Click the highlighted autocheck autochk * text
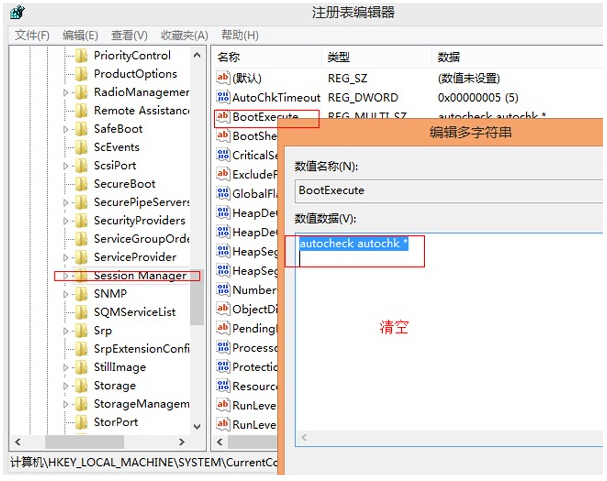Image resolution: width=607 pixels, height=481 pixels. click(x=353, y=243)
